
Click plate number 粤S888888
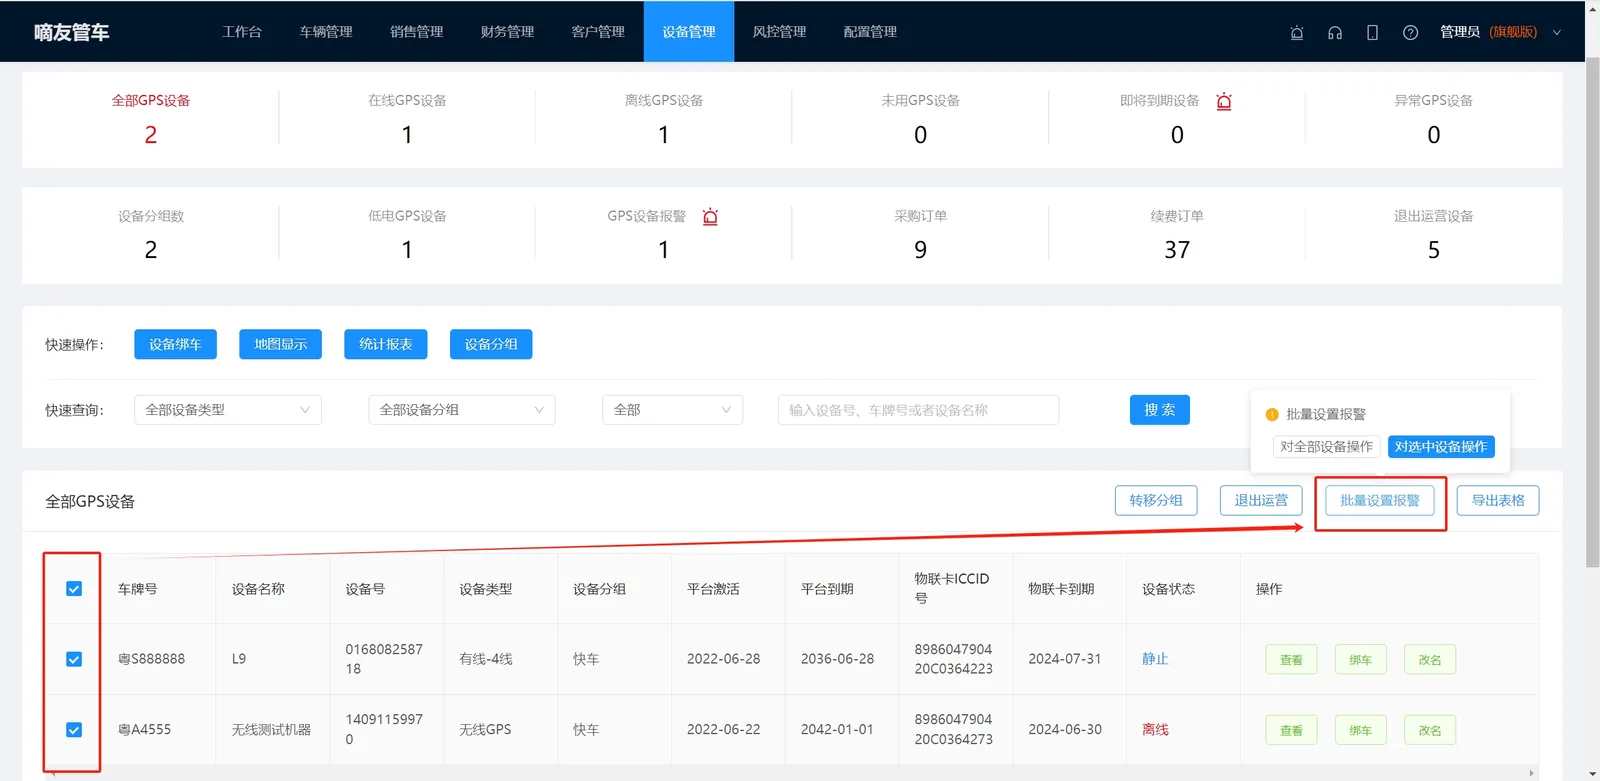(x=151, y=659)
